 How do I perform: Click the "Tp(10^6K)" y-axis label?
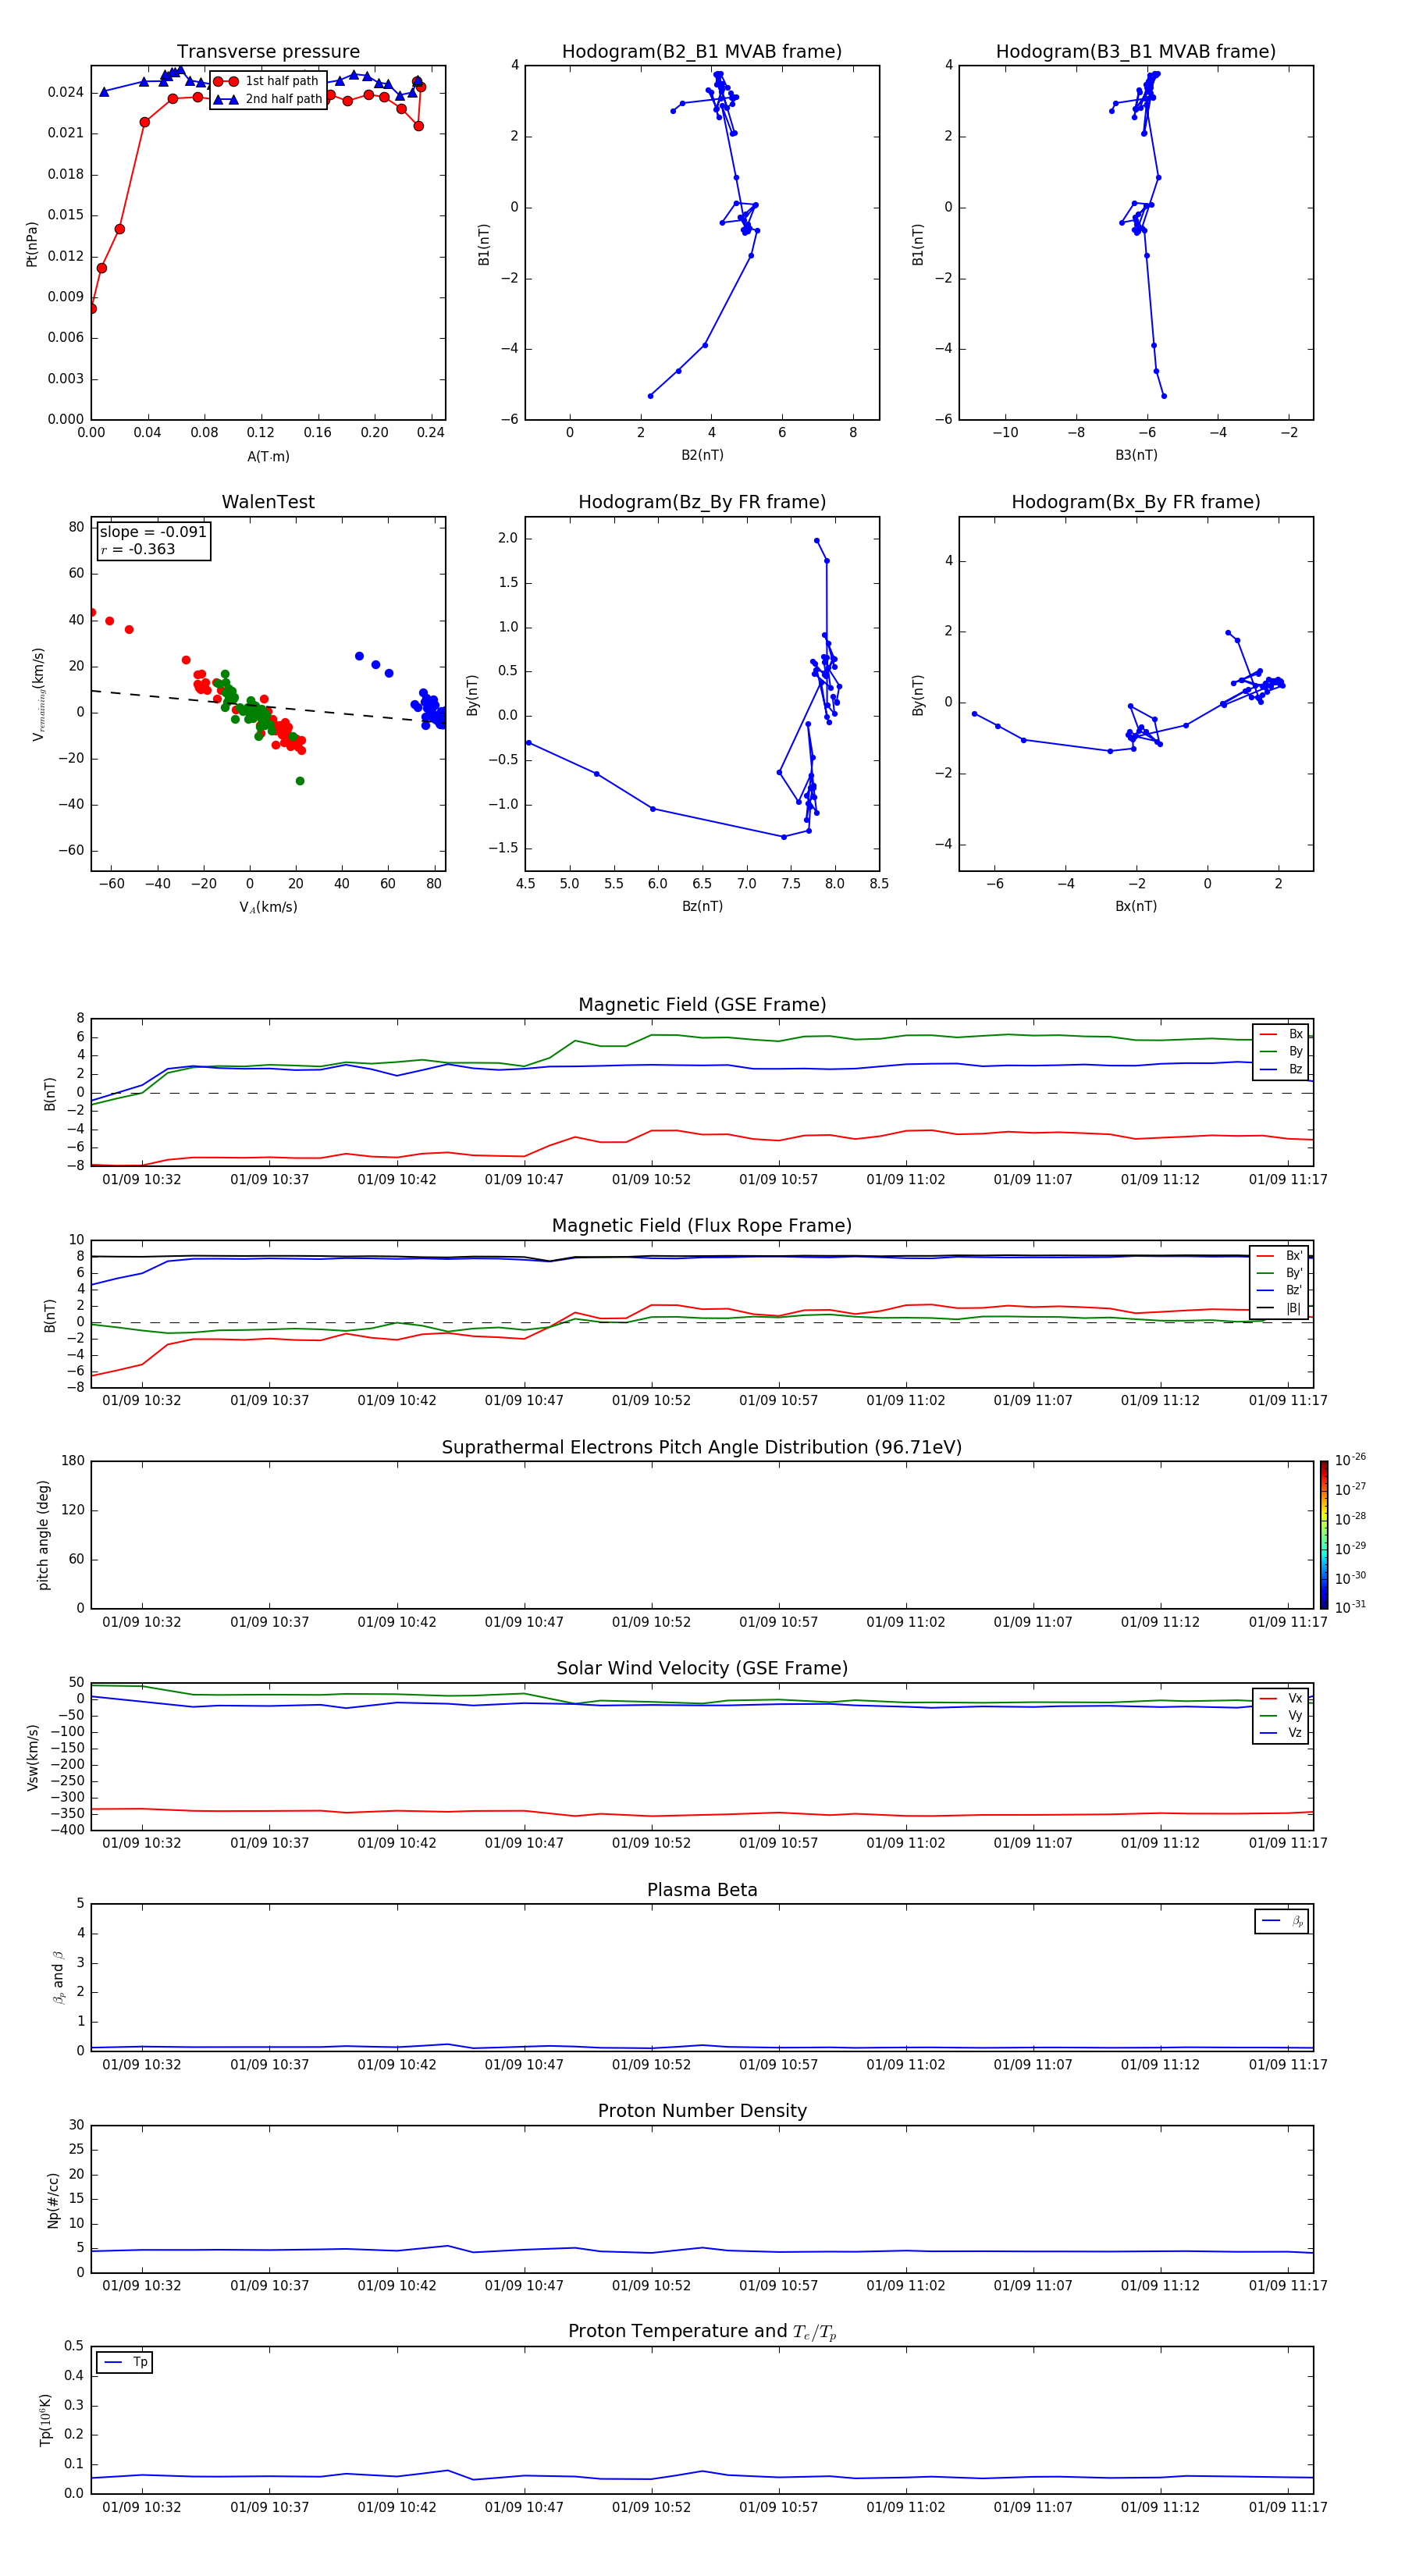(x=45, y=2420)
